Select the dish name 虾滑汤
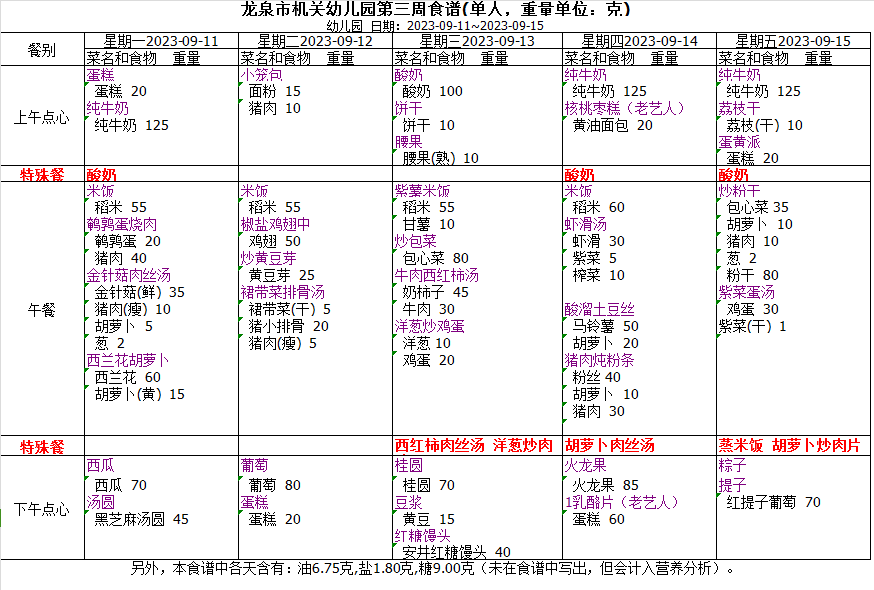Screen dimensions: 874x590 click(585, 224)
